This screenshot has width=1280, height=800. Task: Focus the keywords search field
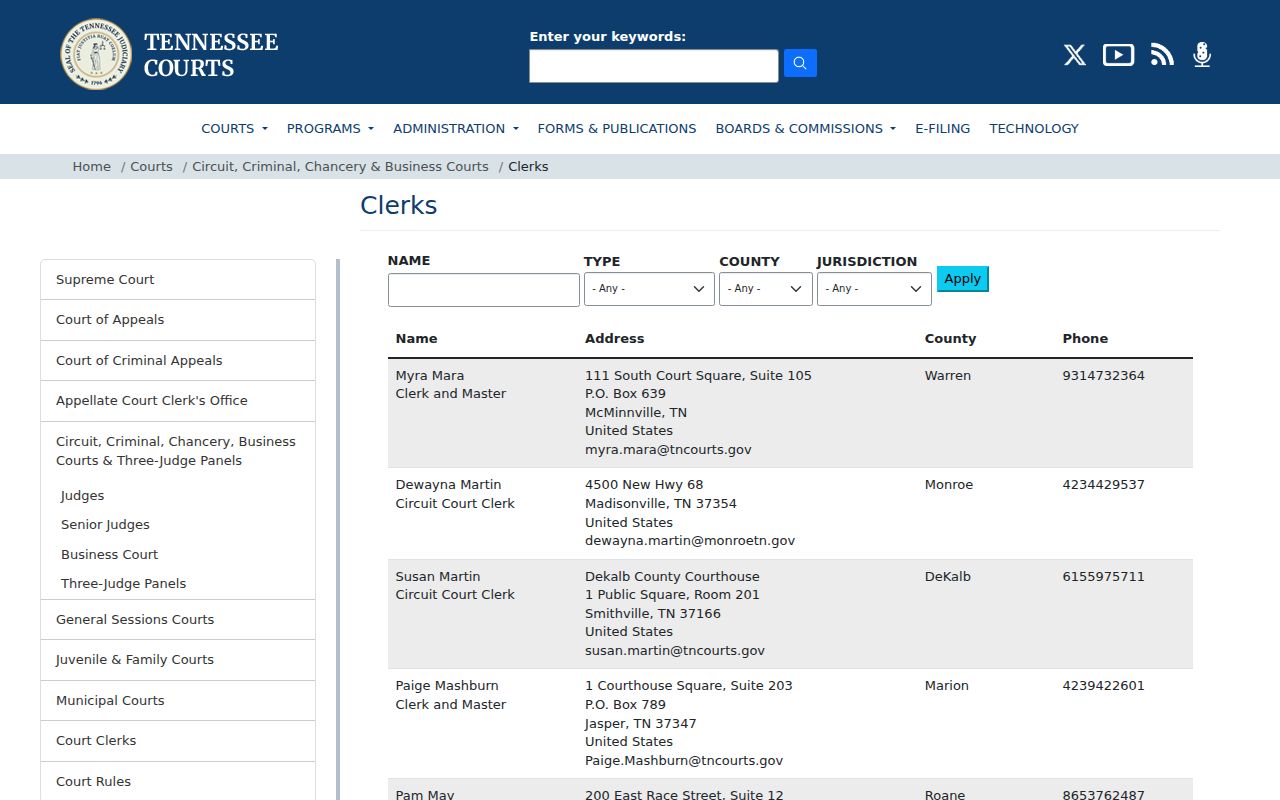(x=654, y=66)
